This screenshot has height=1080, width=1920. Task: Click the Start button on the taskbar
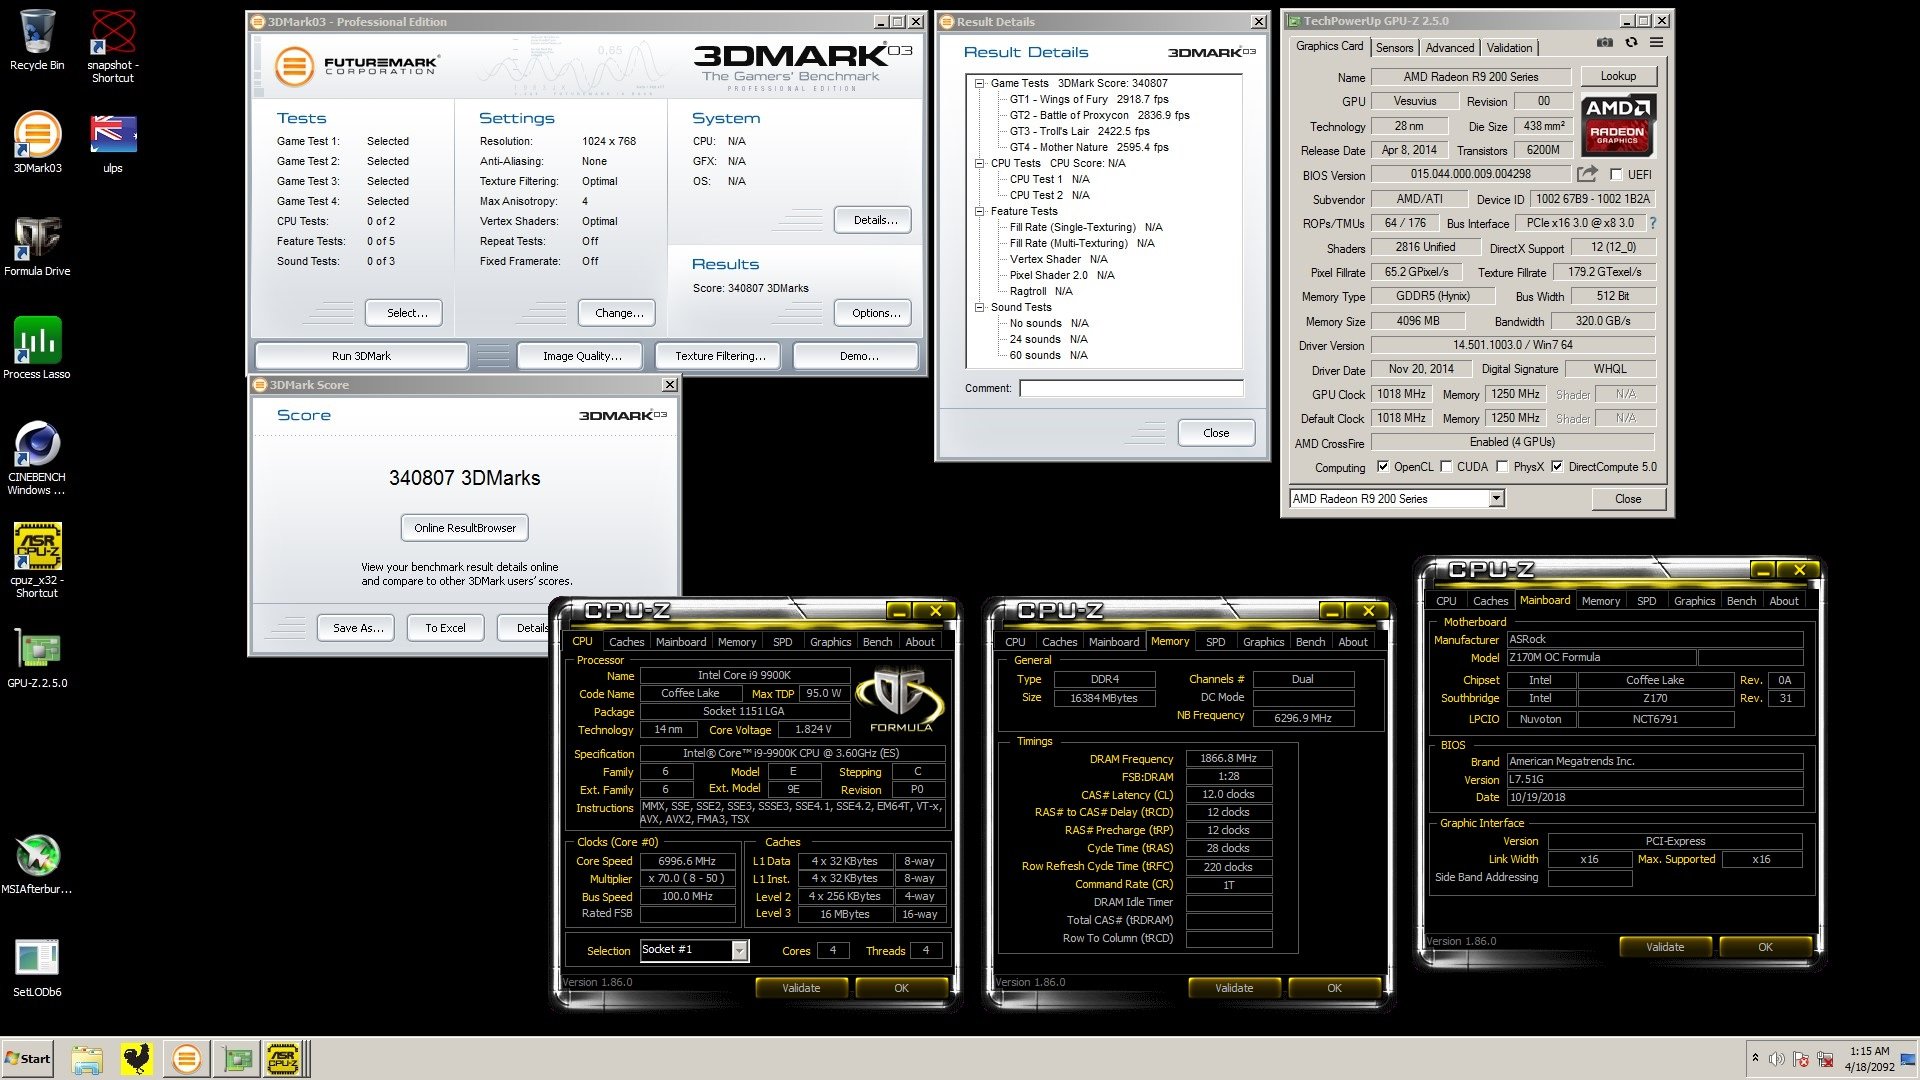(27, 1059)
